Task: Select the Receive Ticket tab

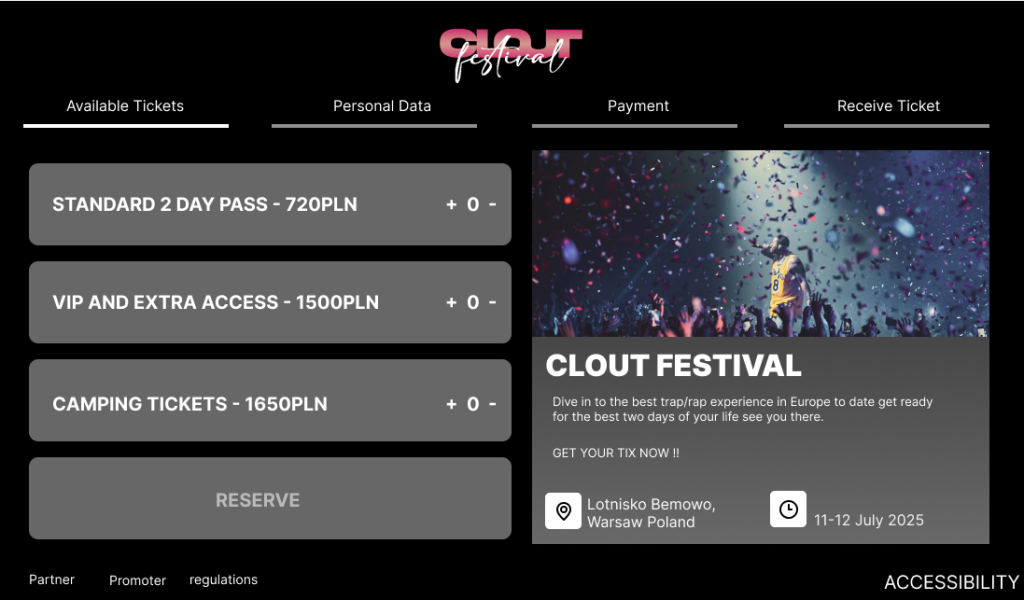Action: [888, 106]
